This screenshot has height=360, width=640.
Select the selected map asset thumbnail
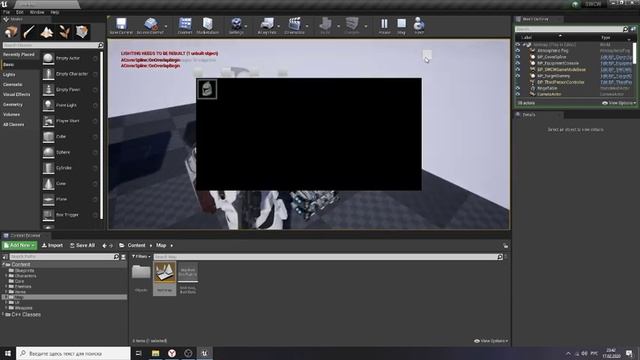(164, 273)
